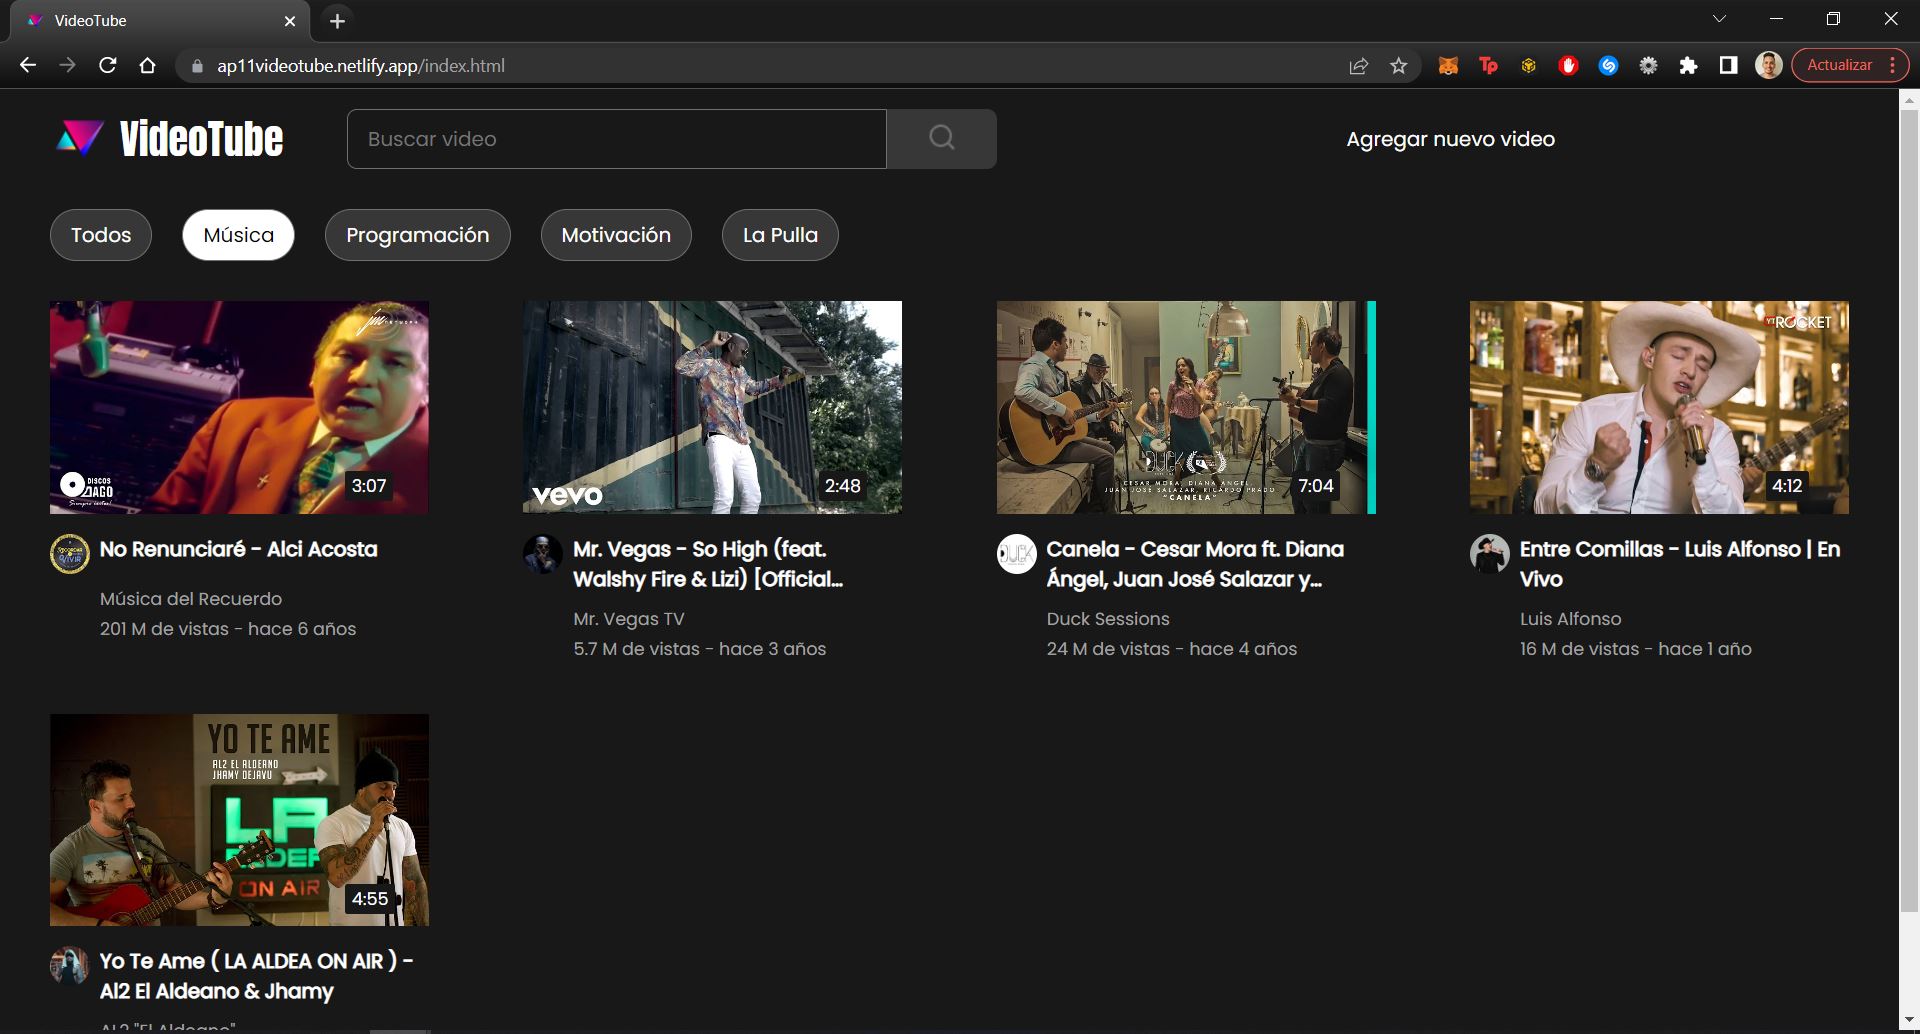The image size is (1920, 1034).
Task: Open the Extensions puzzle menu
Action: (1688, 66)
